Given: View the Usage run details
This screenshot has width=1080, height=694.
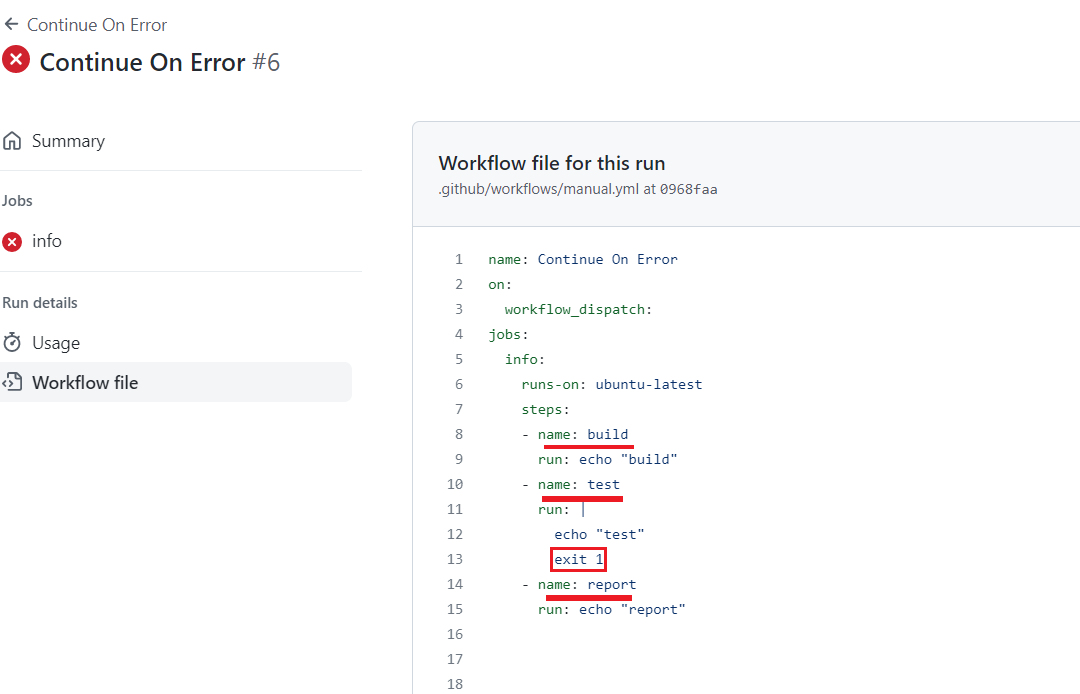Looking at the screenshot, I should pos(56,343).
